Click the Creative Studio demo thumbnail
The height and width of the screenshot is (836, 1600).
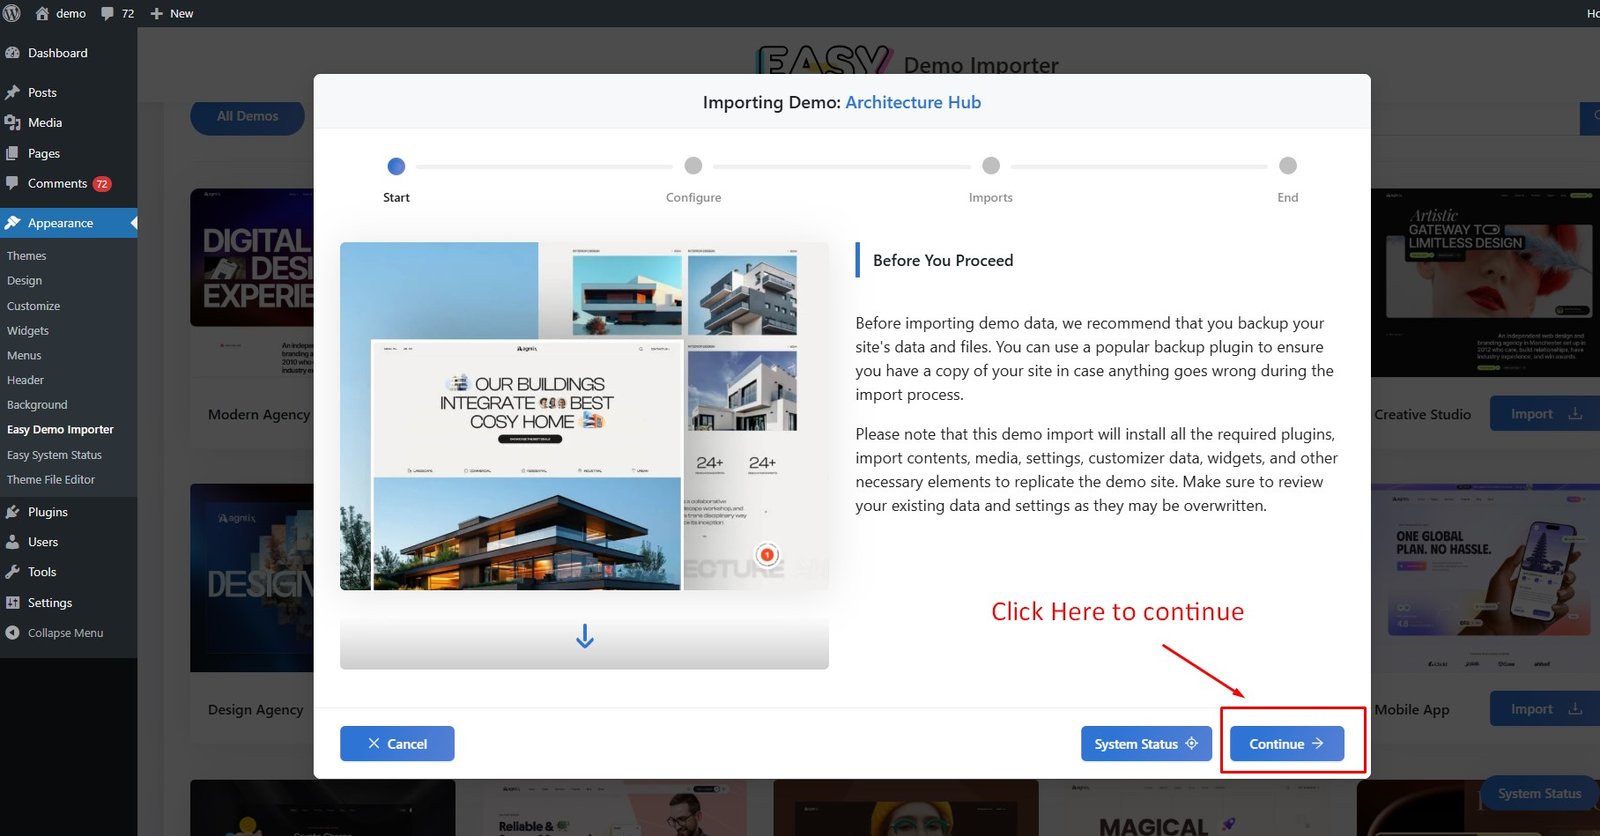1485,283
